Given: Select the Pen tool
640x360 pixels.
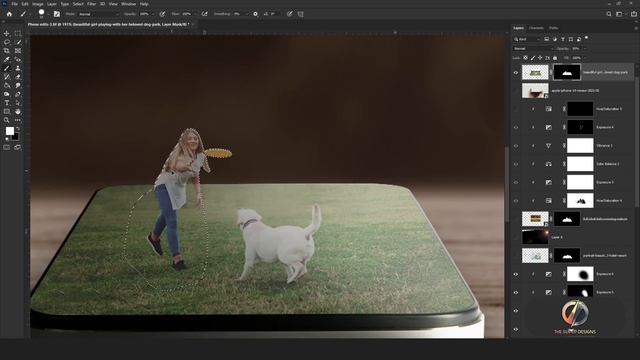Looking at the screenshot, I should 18,94.
